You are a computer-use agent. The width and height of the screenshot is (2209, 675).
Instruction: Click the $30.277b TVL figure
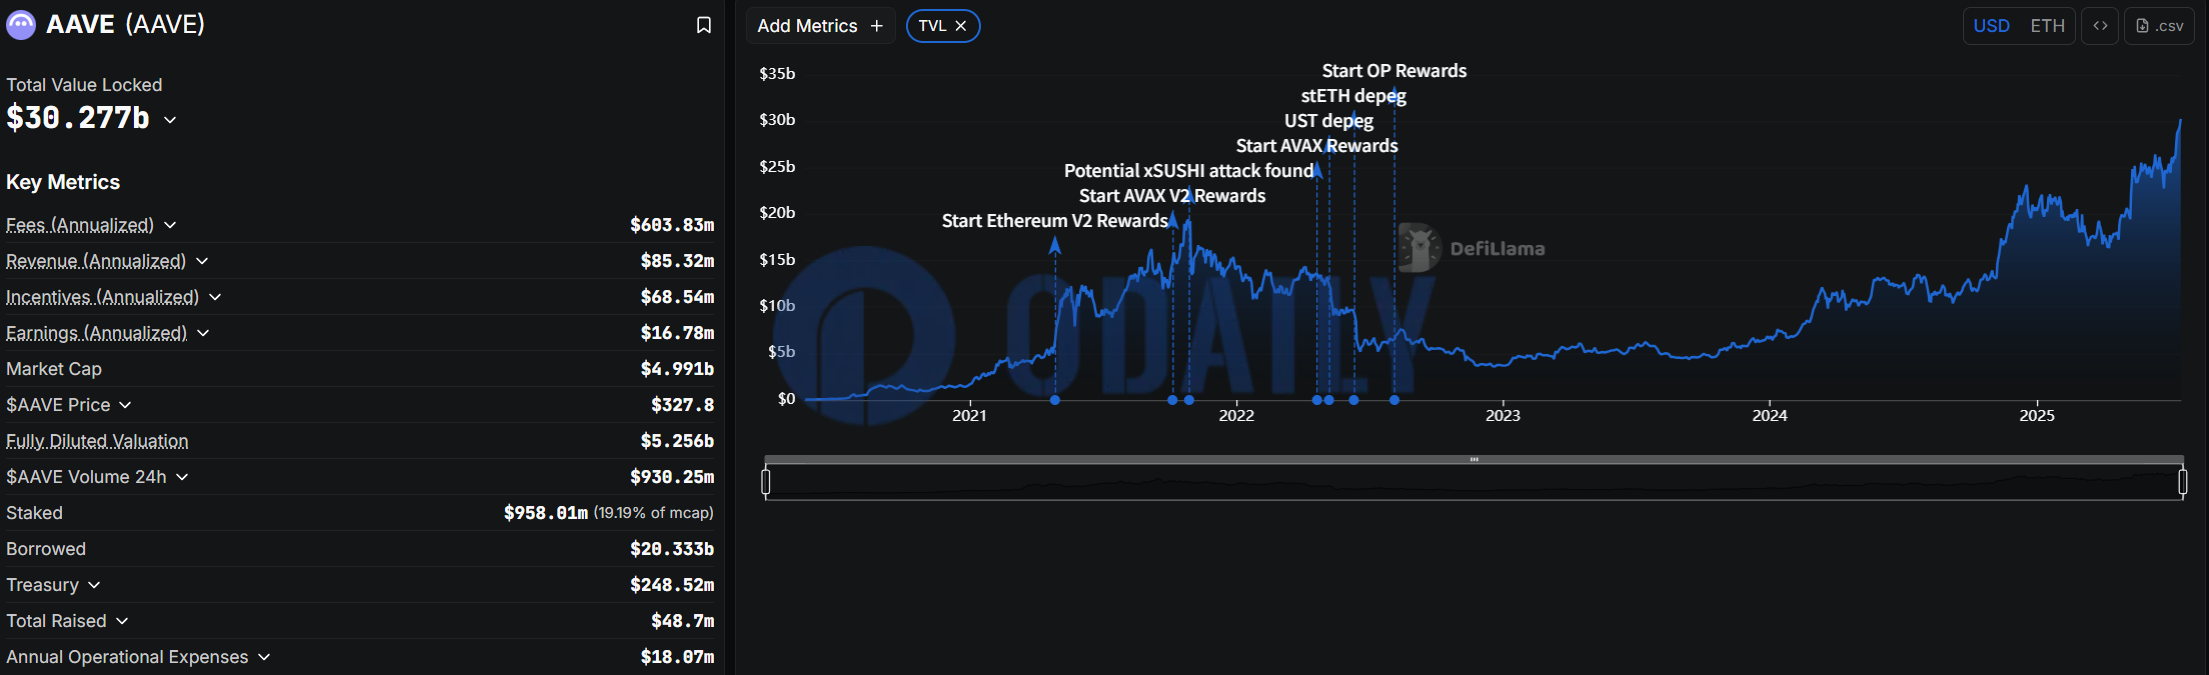coord(78,118)
